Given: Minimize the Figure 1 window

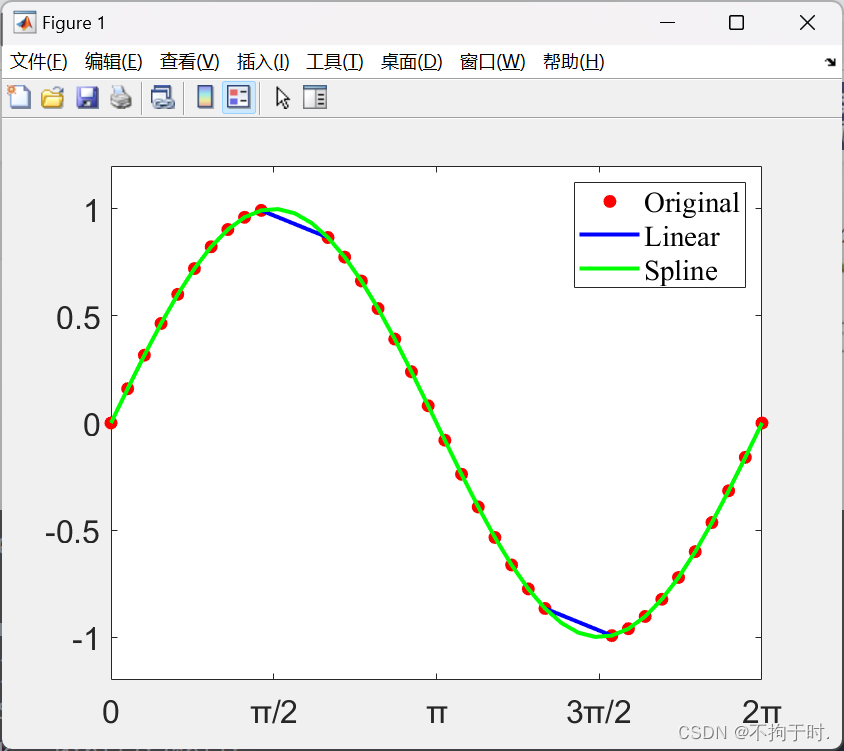Looking at the screenshot, I should [667, 23].
